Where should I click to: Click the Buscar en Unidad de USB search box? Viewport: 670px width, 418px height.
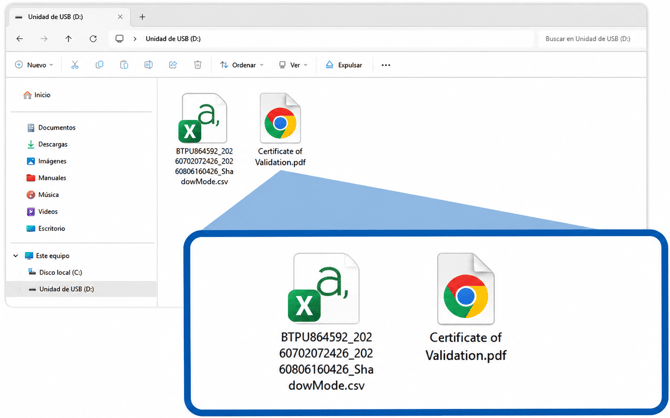click(x=591, y=38)
